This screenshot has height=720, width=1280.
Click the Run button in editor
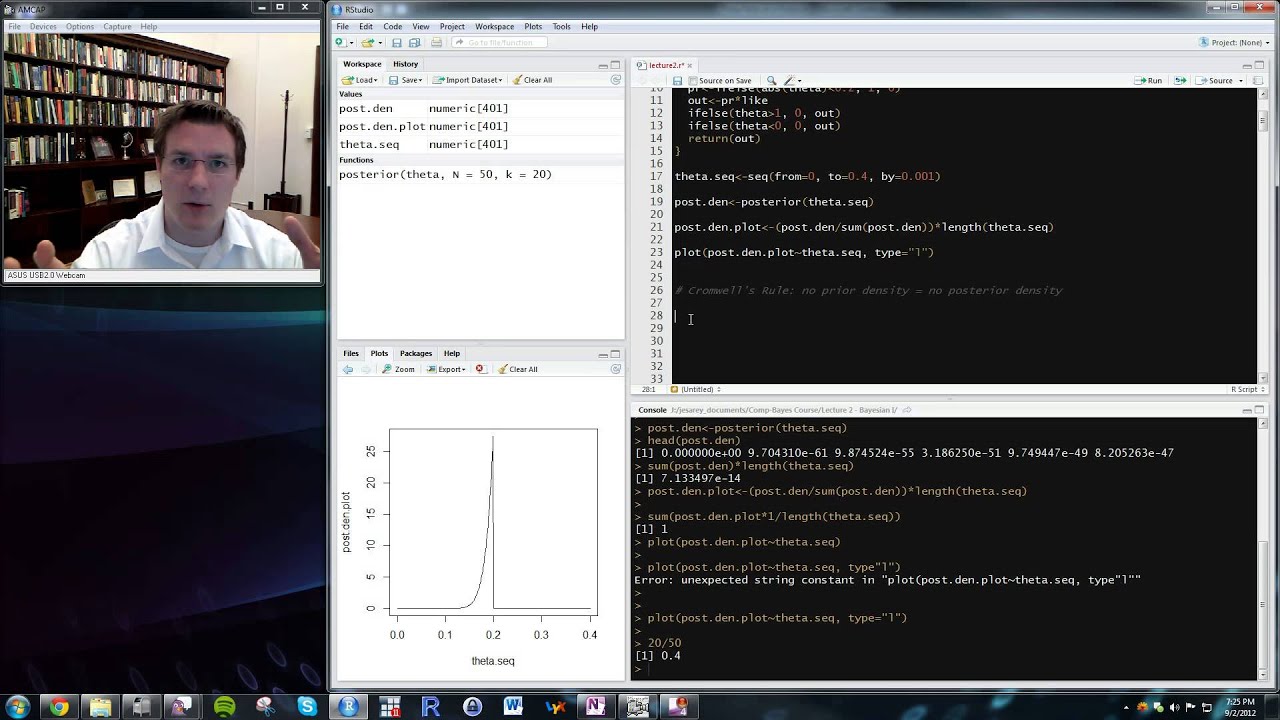1148,80
